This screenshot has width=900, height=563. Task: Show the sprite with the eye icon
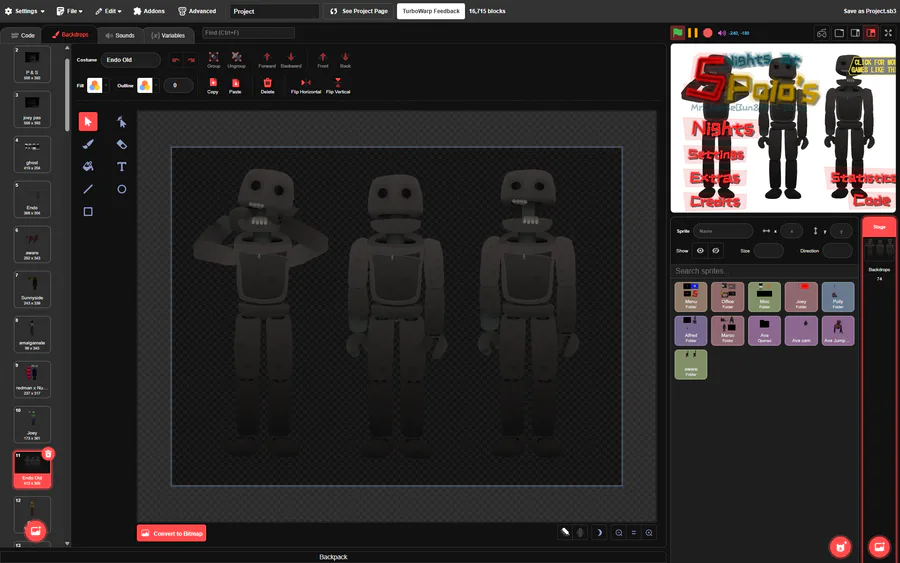point(700,251)
